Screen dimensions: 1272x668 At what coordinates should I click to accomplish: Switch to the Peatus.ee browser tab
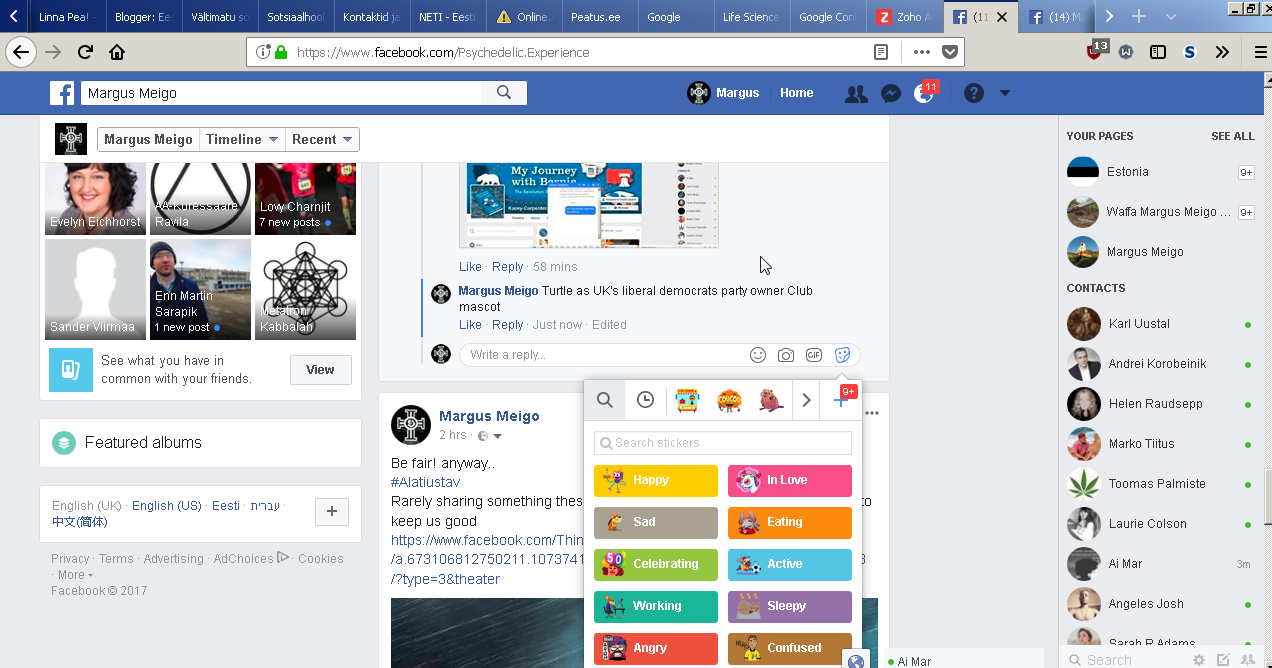tap(601, 17)
